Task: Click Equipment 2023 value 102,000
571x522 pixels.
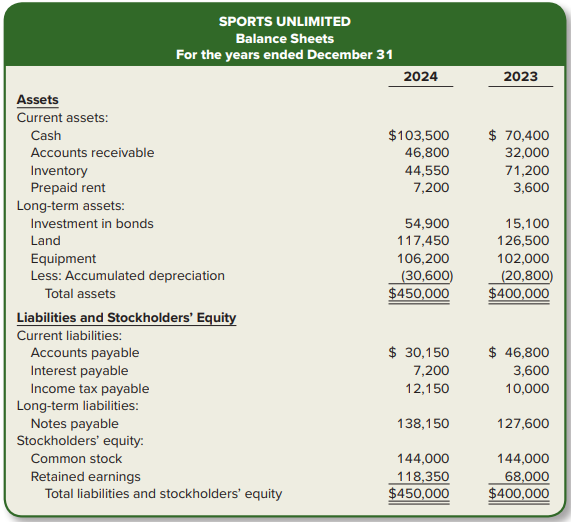Action: tap(523, 258)
